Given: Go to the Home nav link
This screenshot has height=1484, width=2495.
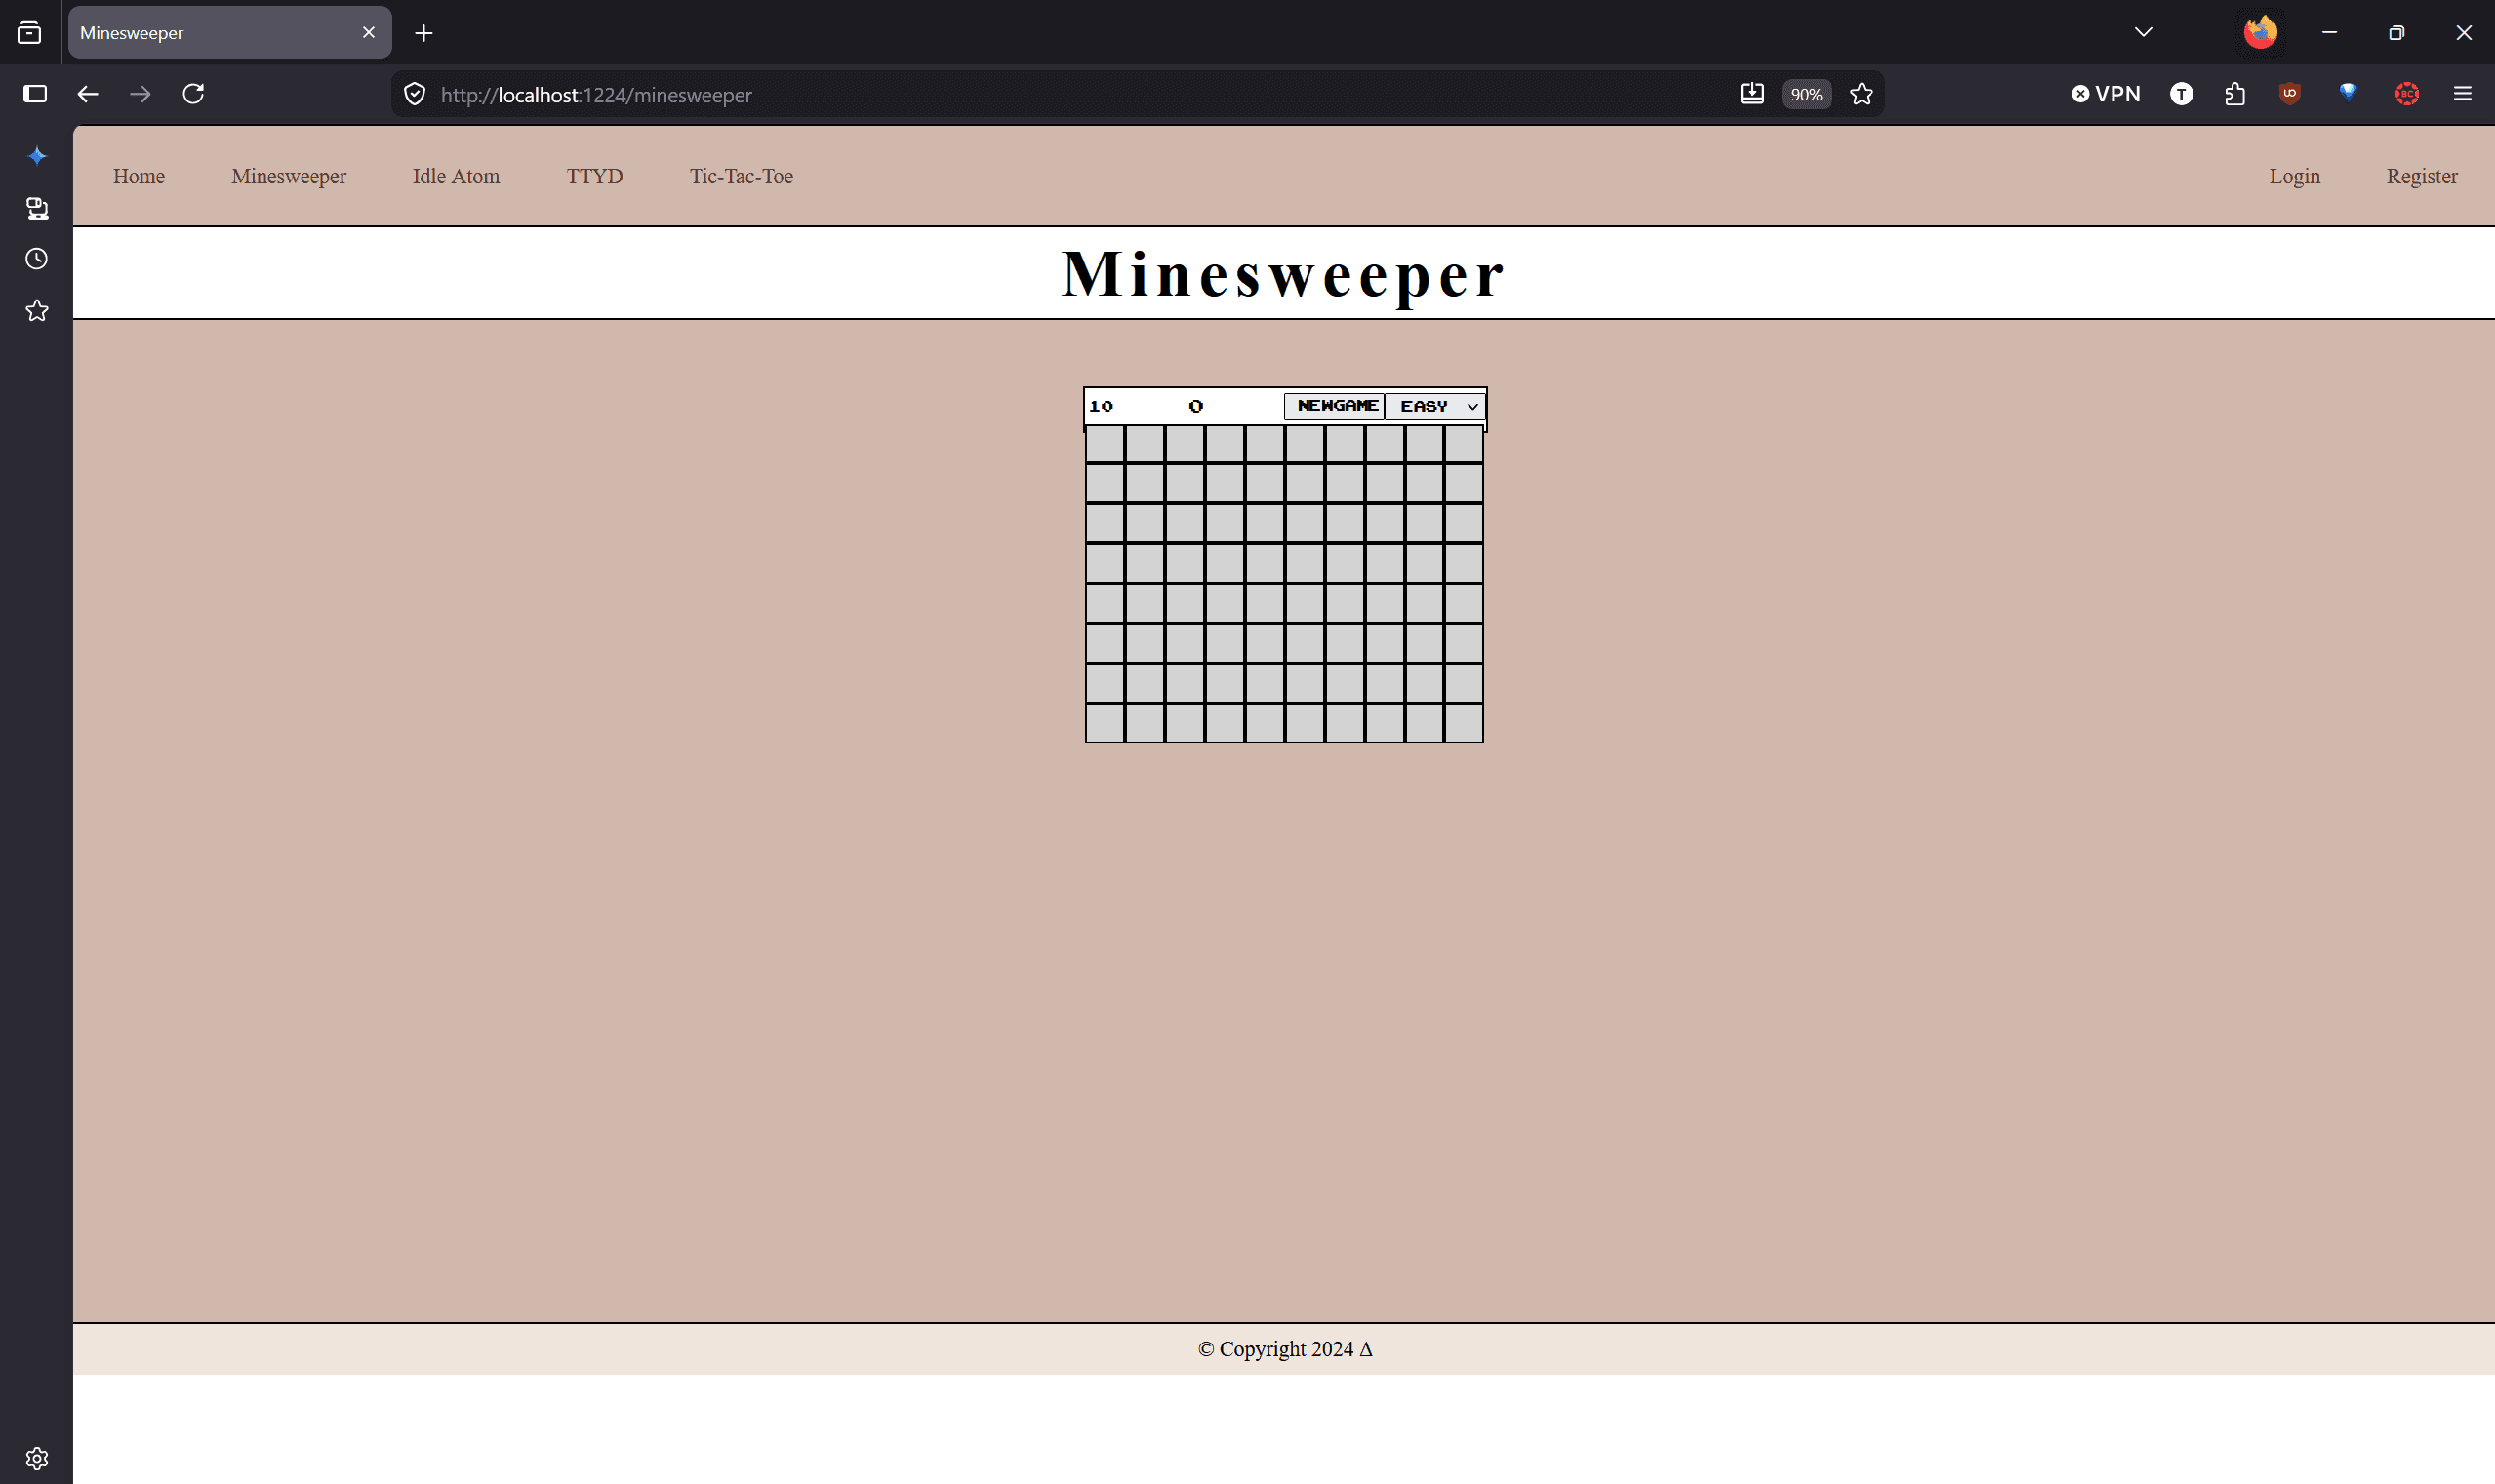Looking at the screenshot, I should click(139, 176).
